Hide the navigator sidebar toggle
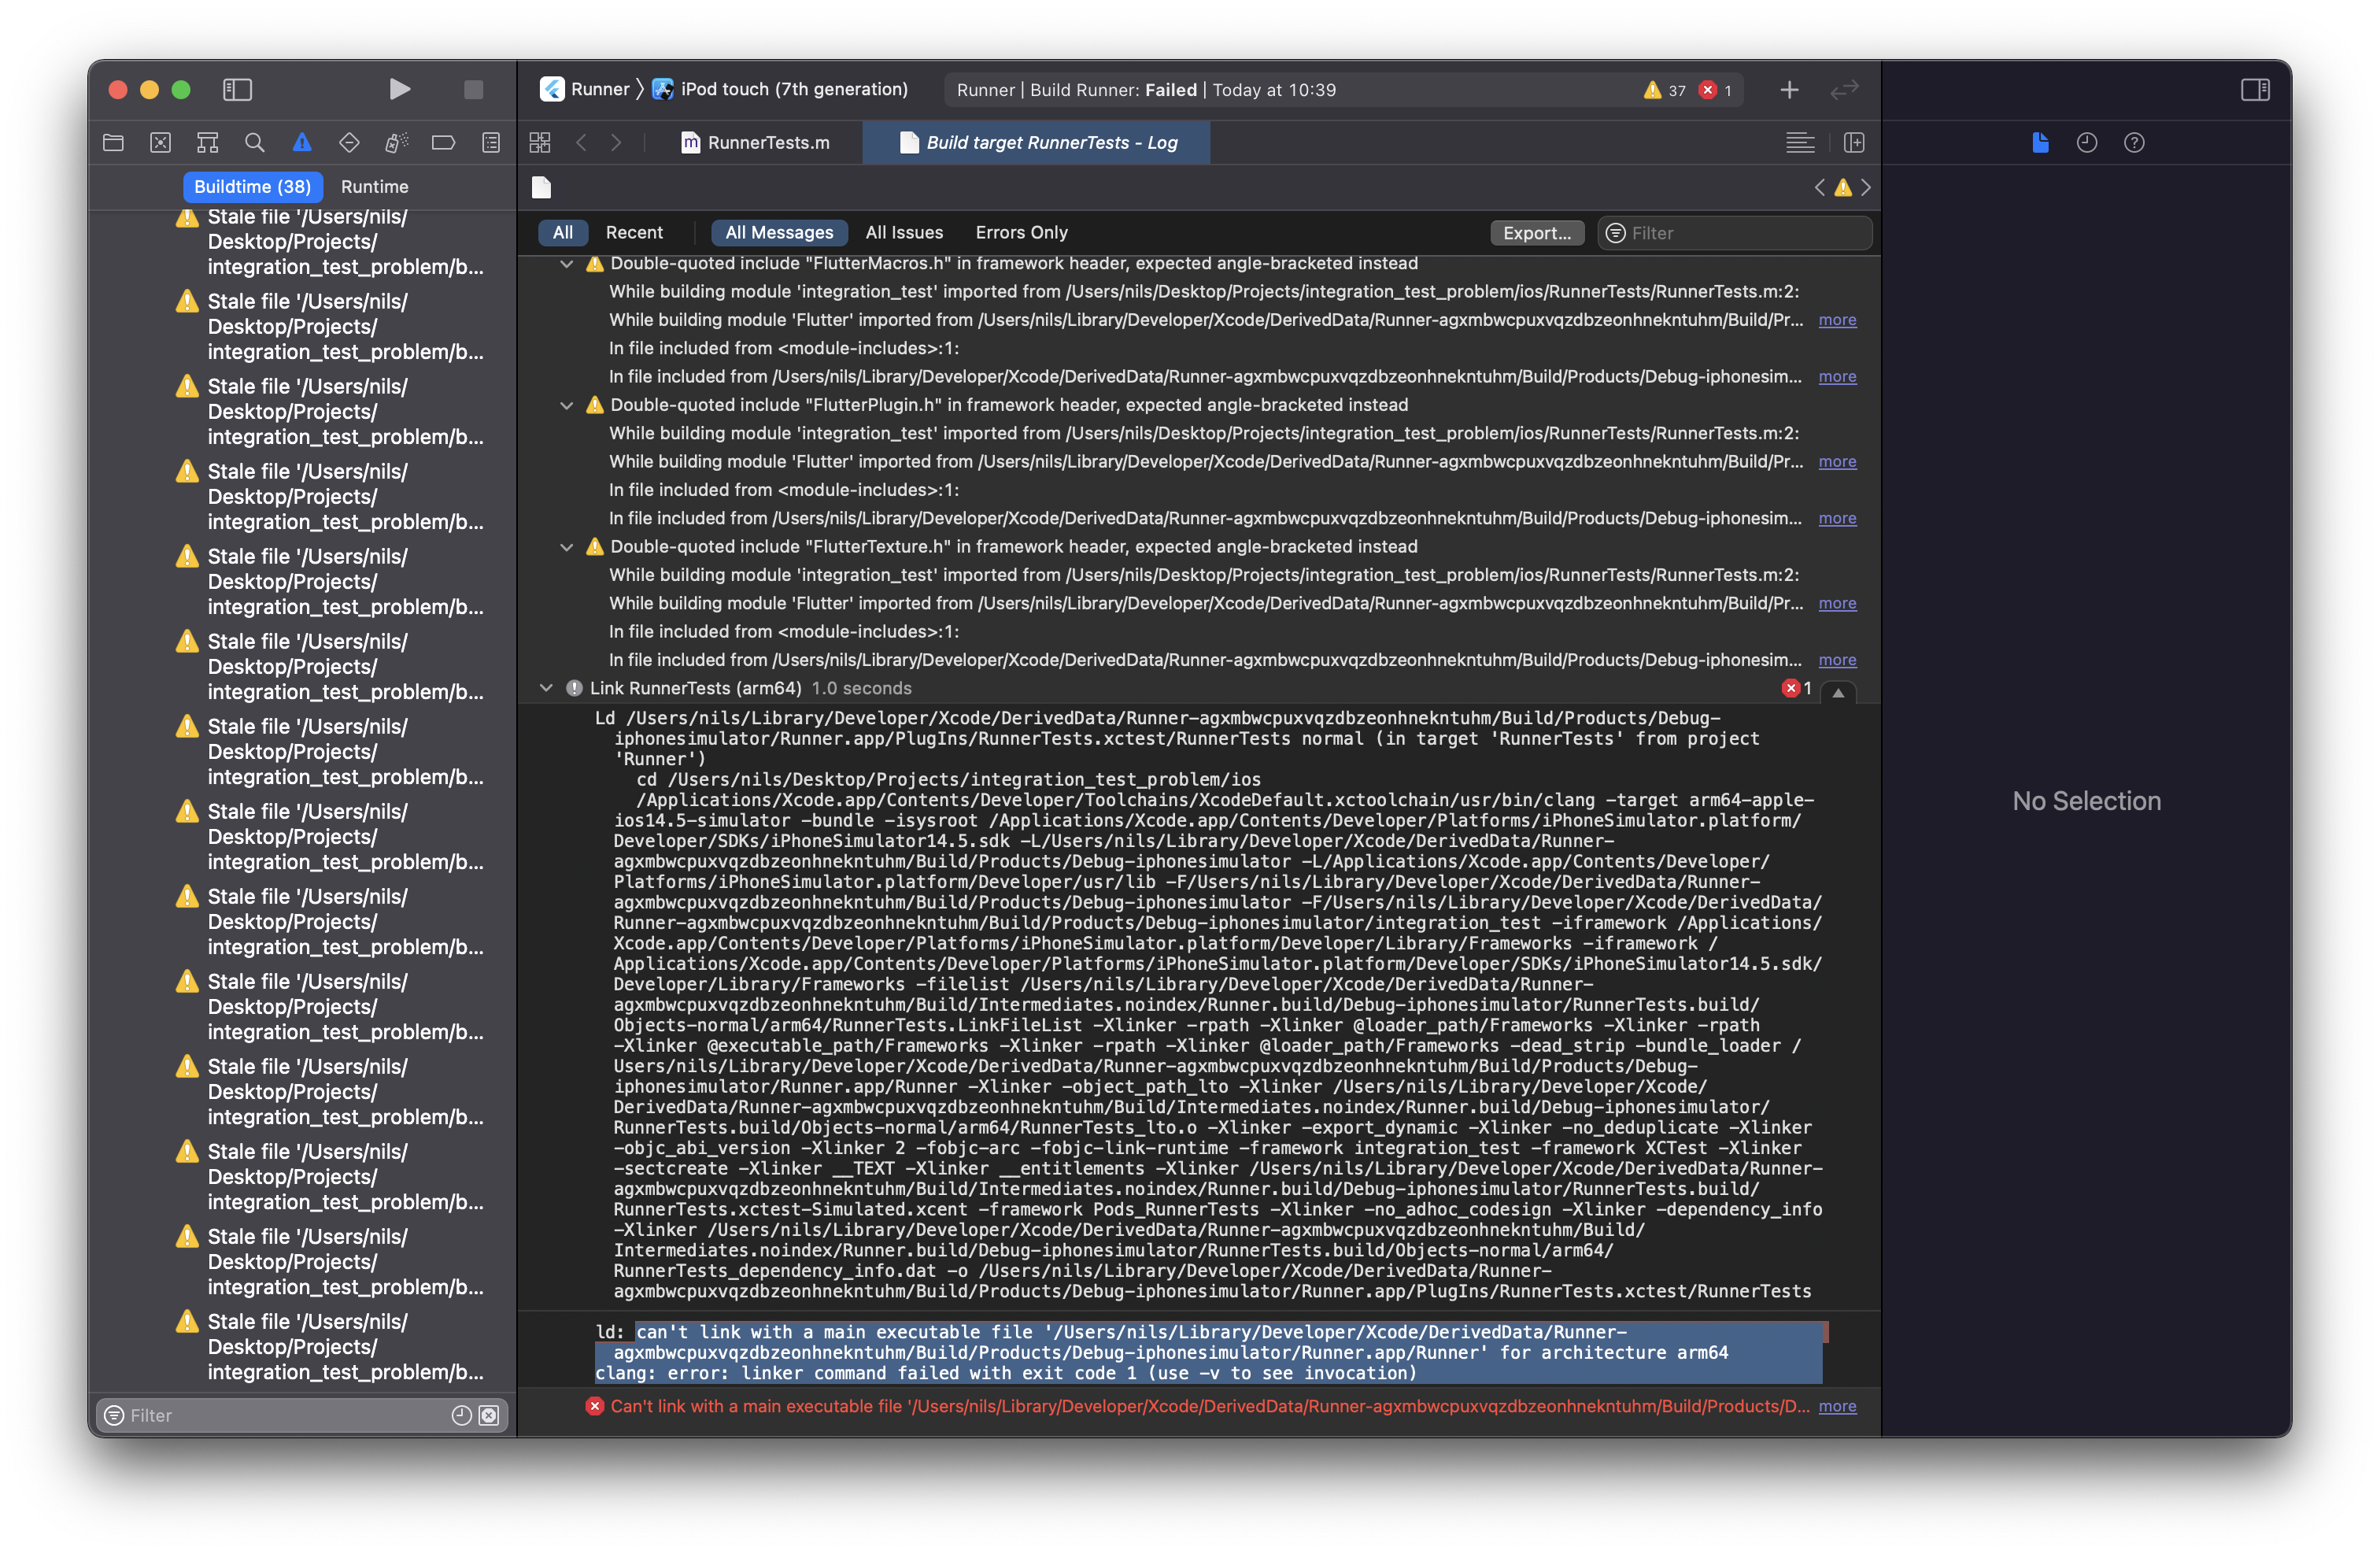This screenshot has height=1554, width=2380. point(237,90)
